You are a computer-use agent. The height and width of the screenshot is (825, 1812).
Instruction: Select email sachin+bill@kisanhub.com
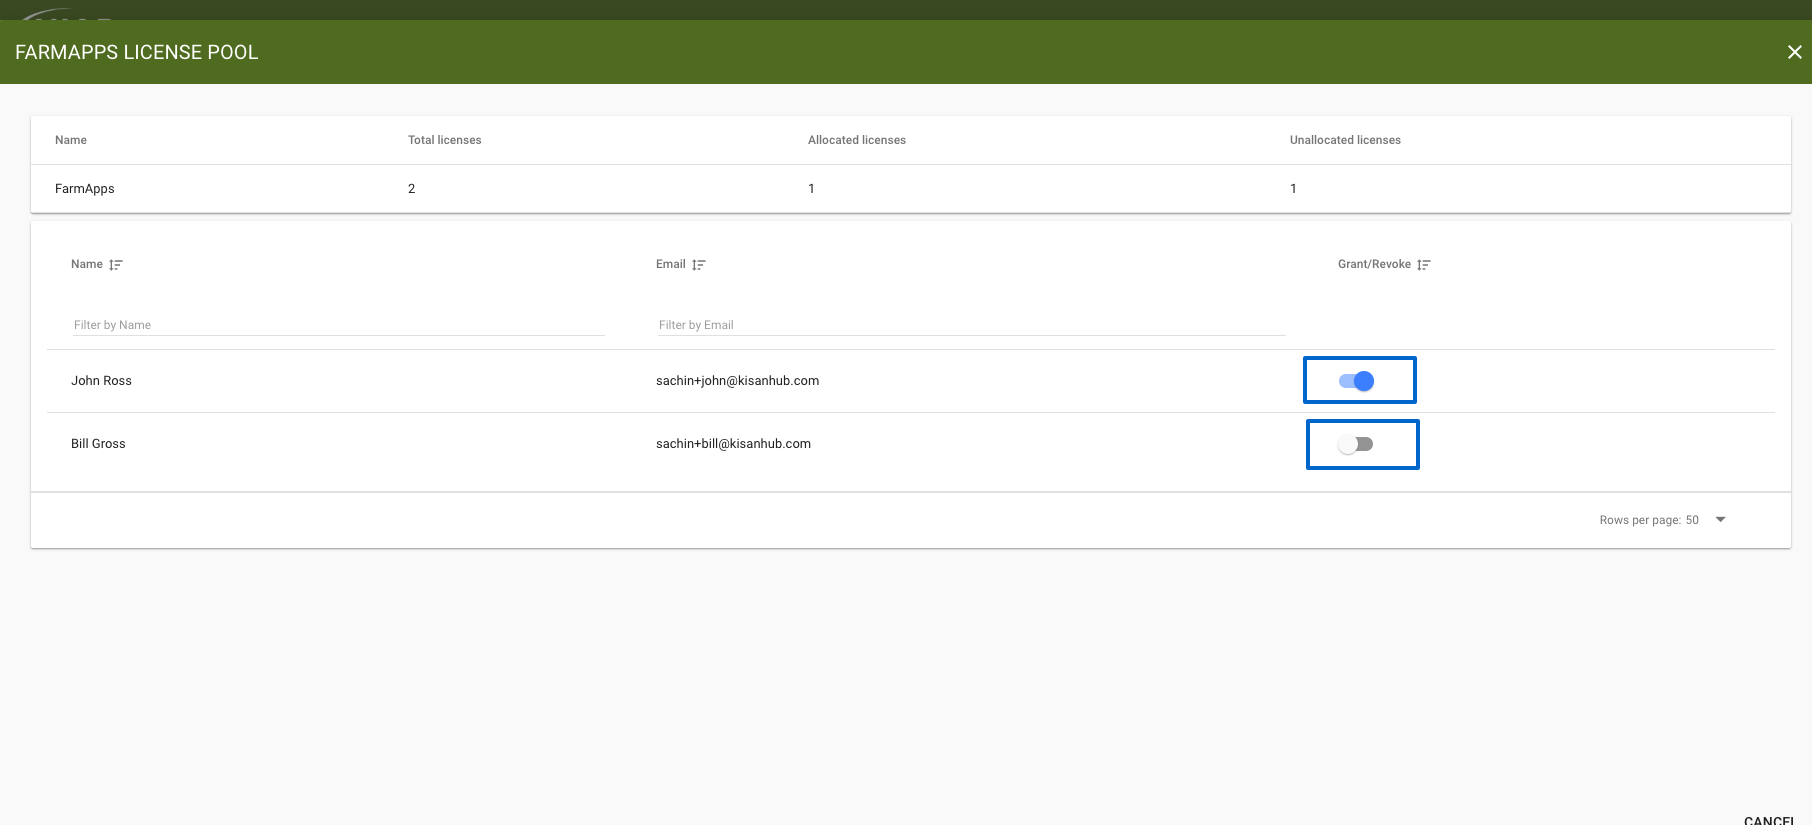pos(733,444)
